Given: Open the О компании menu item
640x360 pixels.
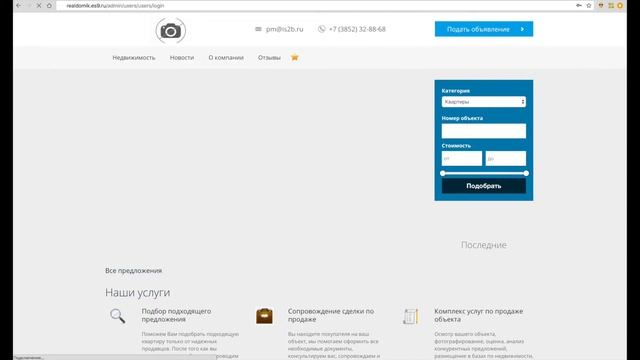Looking at the screenshot, I should tap(226, 58).
